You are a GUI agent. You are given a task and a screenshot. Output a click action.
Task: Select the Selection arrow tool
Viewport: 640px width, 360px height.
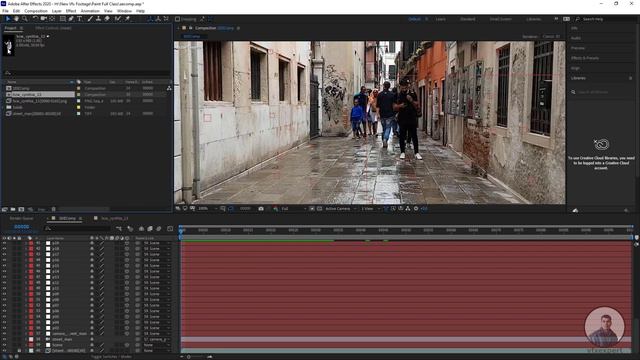coord(7,19)
